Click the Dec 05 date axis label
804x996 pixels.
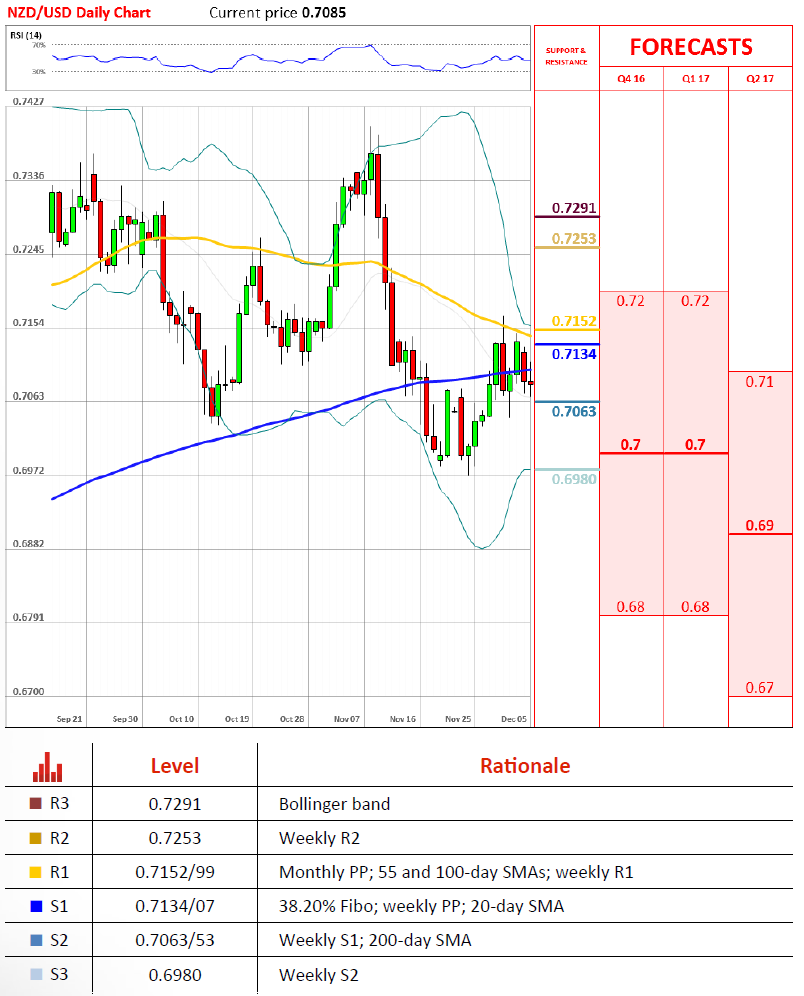pyautogui.click(x=514, y=719)
